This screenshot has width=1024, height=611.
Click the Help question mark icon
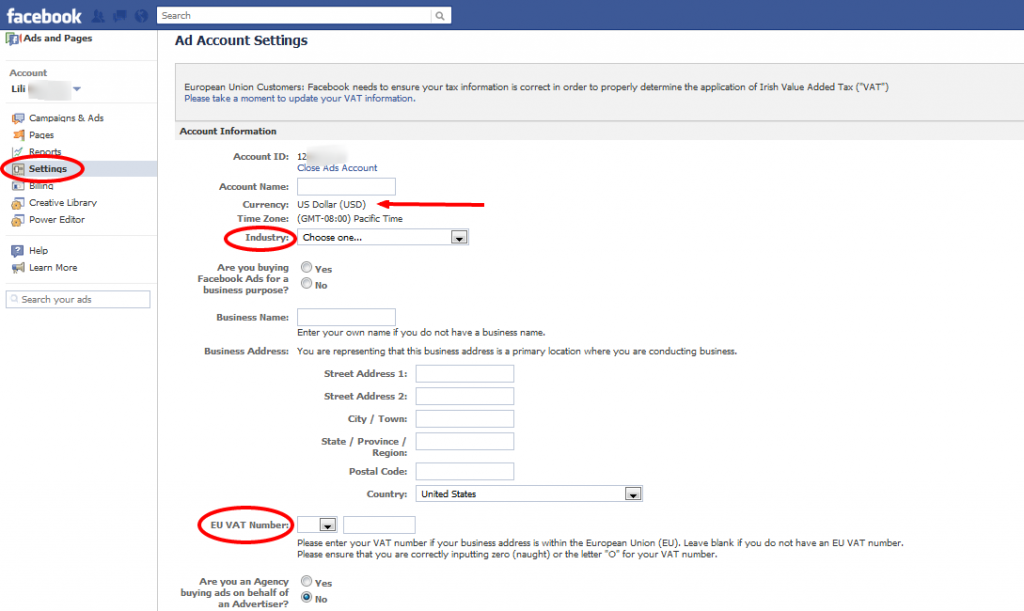click(18, 251)
